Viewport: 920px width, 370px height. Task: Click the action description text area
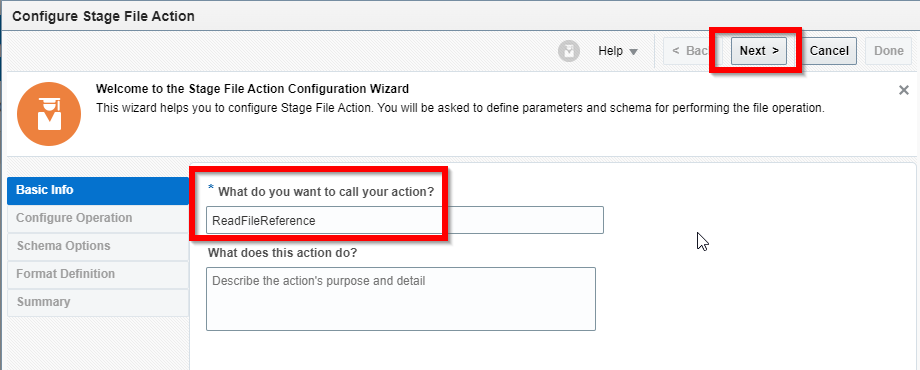(x=401, y=299)
